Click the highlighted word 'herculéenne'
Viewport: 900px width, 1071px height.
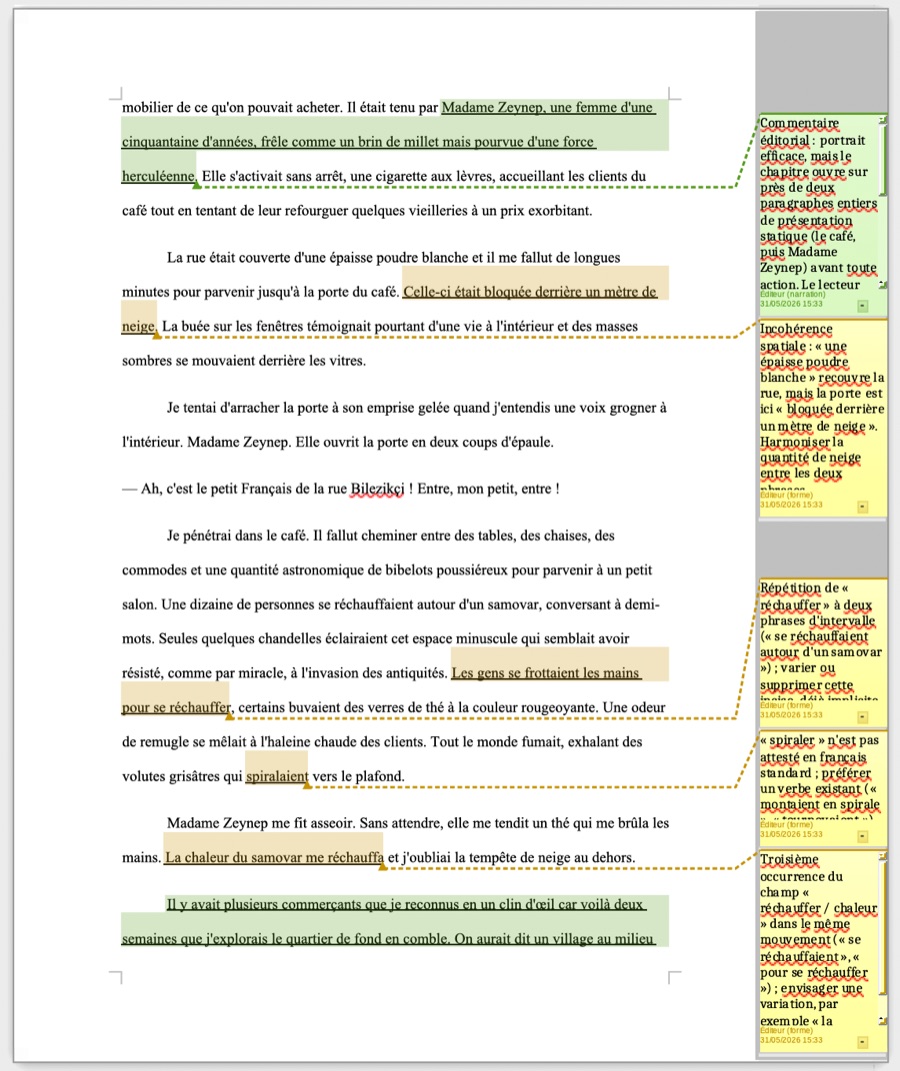(x=158, y=176)
